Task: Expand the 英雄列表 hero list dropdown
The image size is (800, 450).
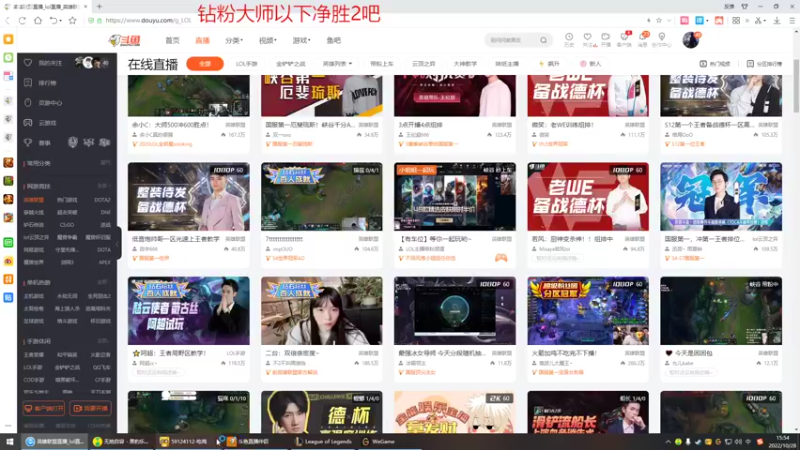Action: click(x=337, y=64)
